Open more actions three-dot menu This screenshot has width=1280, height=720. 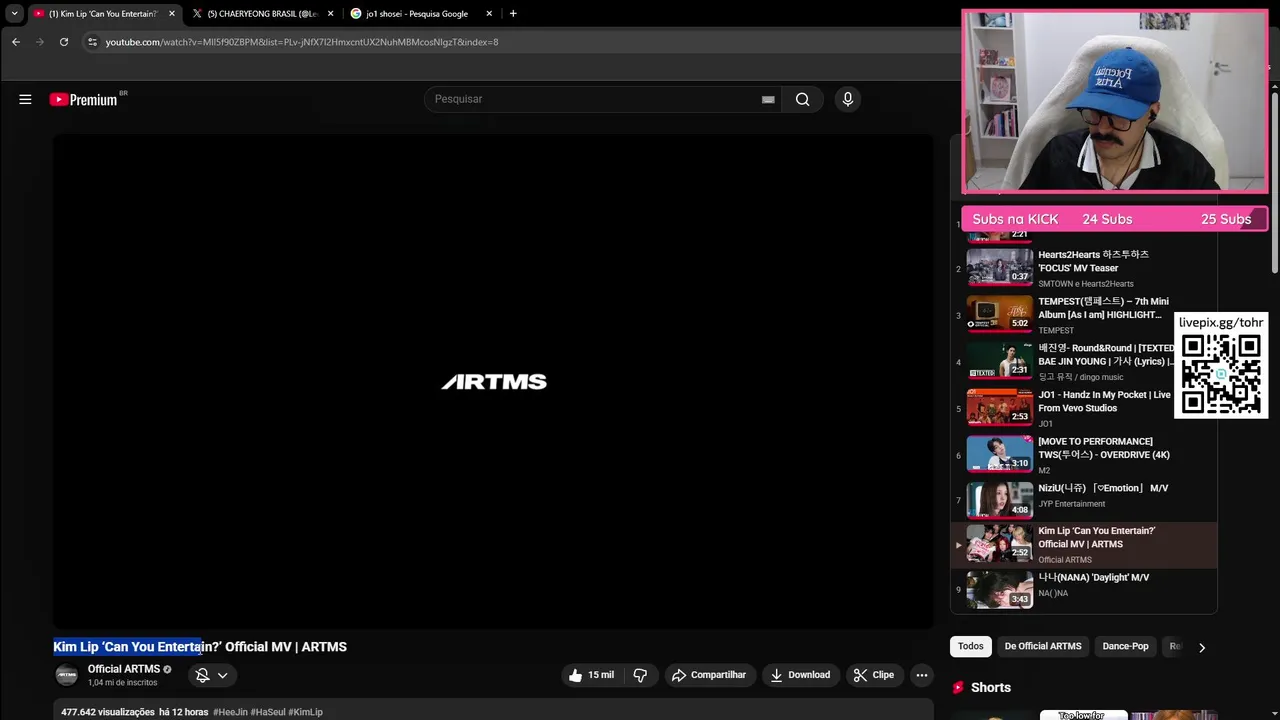(922, 675)
